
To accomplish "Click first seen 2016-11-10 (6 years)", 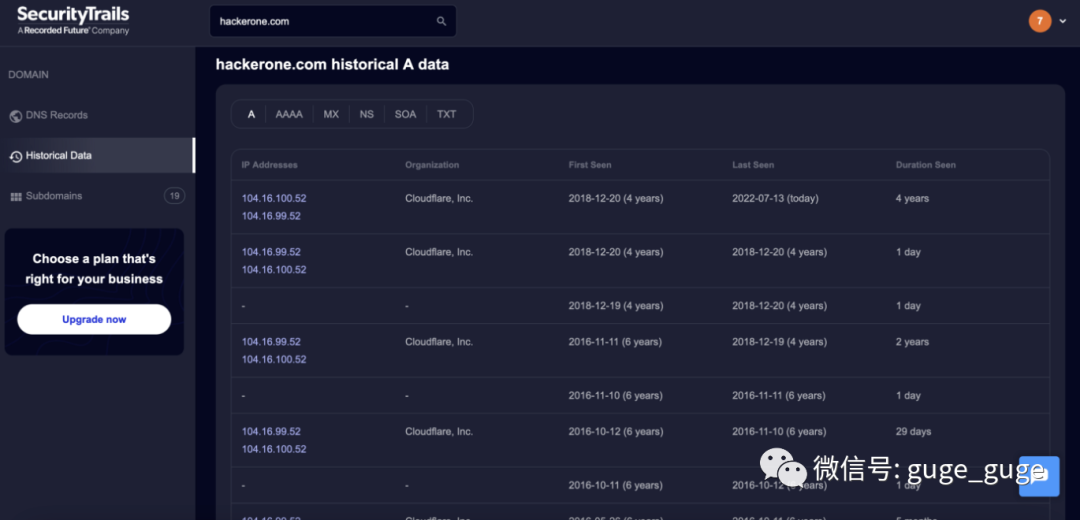I will pyautogui.click(x=616, y=395).
